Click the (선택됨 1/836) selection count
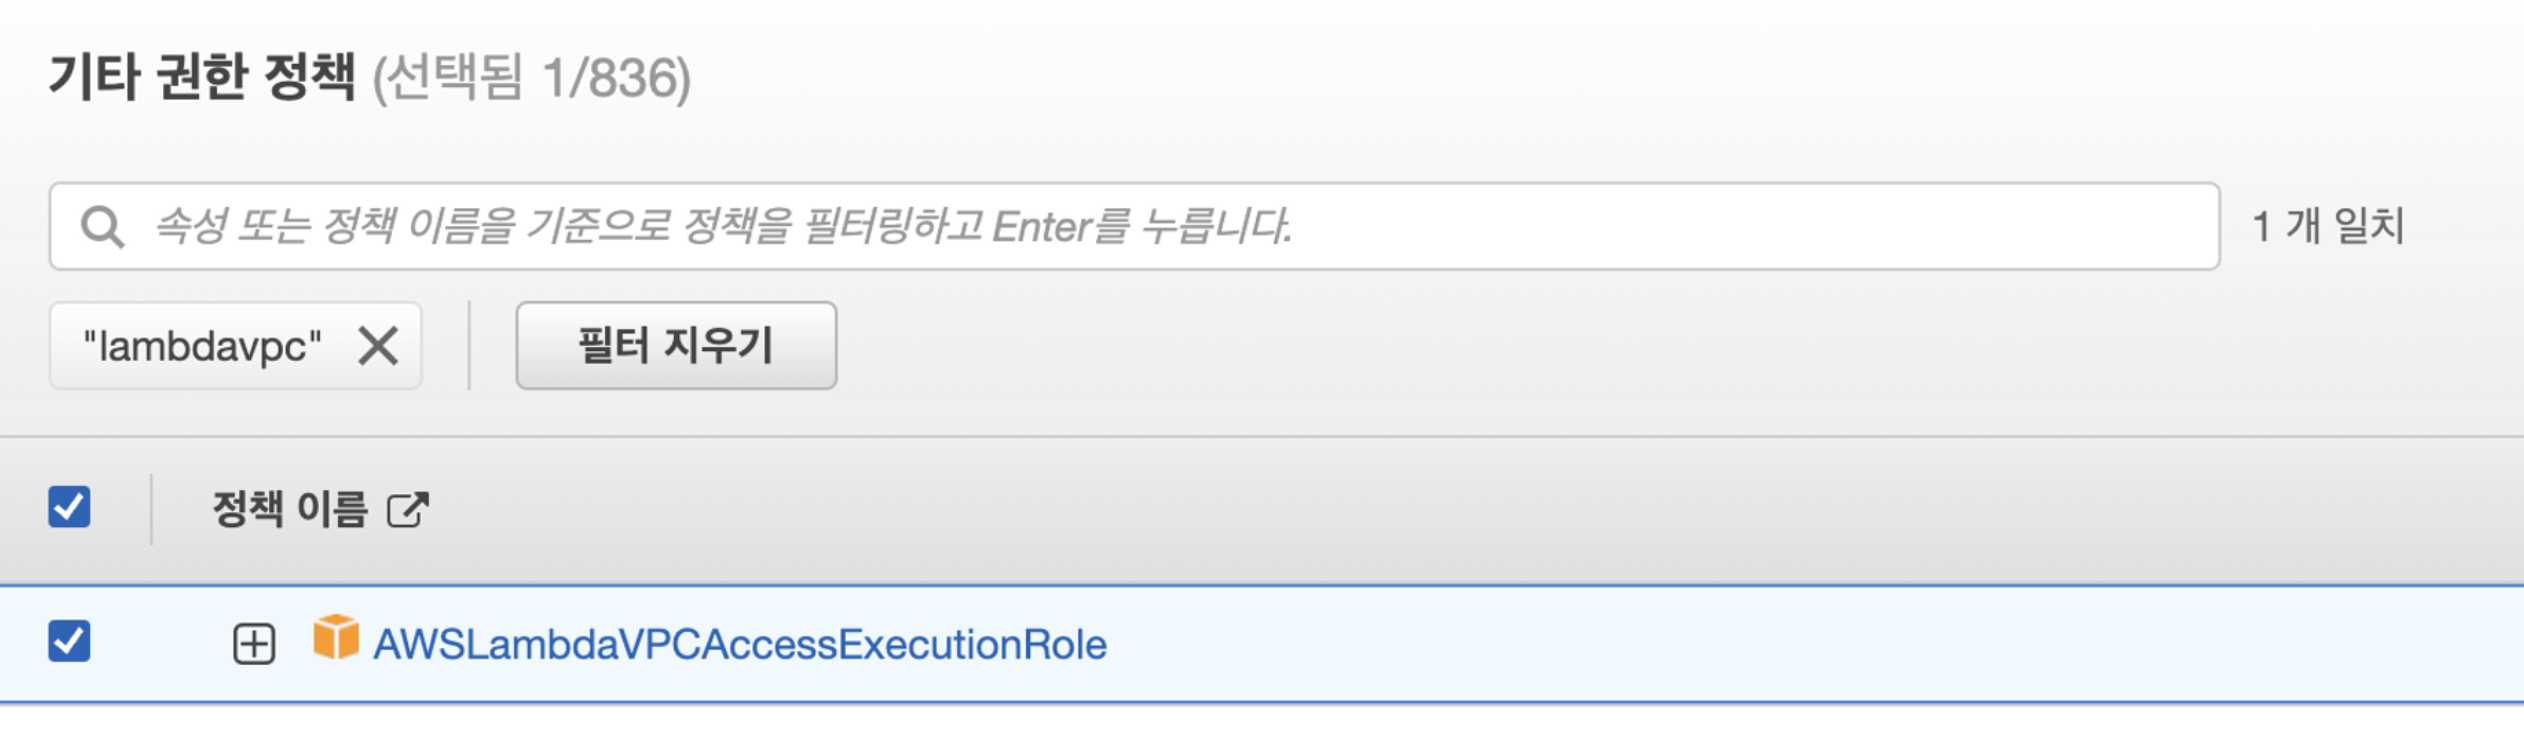2524x744 pixels. 532,78
